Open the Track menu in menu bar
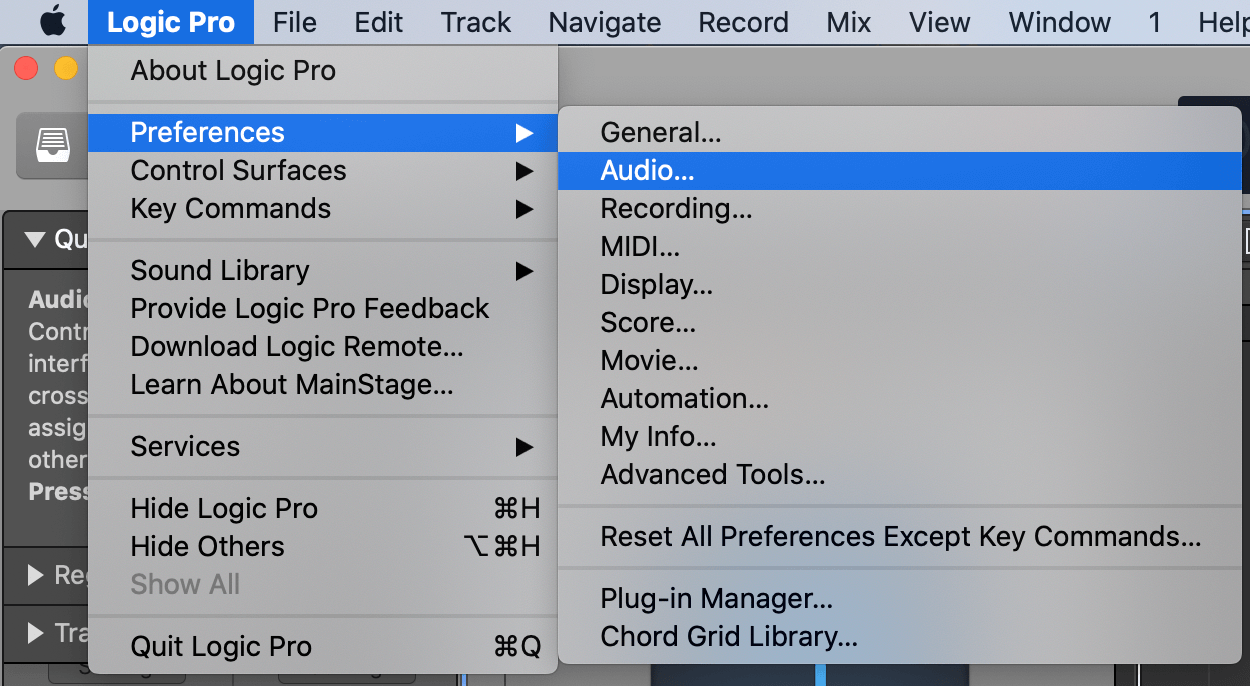 pos(476,22)
